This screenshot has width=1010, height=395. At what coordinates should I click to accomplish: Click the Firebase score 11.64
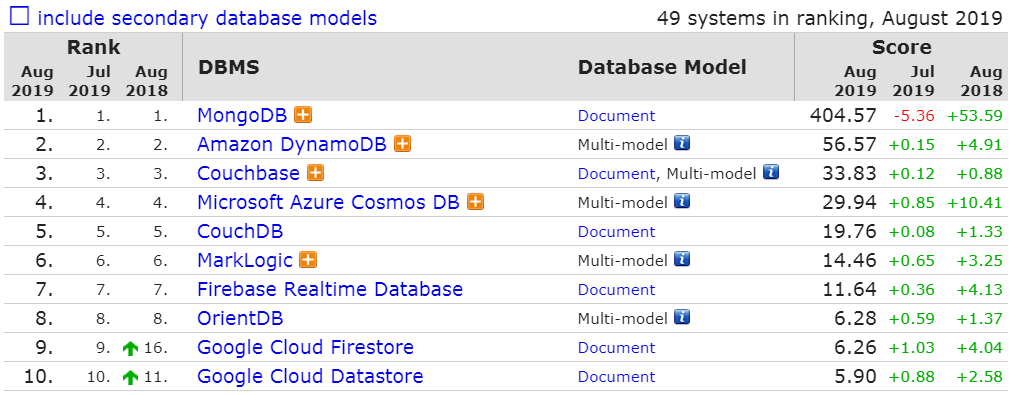click(850, 289)
